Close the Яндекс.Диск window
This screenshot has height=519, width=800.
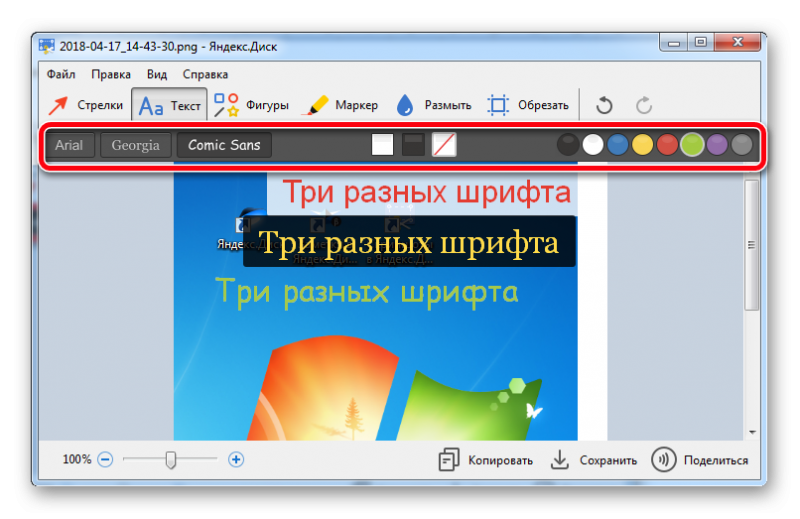(737, 43)
